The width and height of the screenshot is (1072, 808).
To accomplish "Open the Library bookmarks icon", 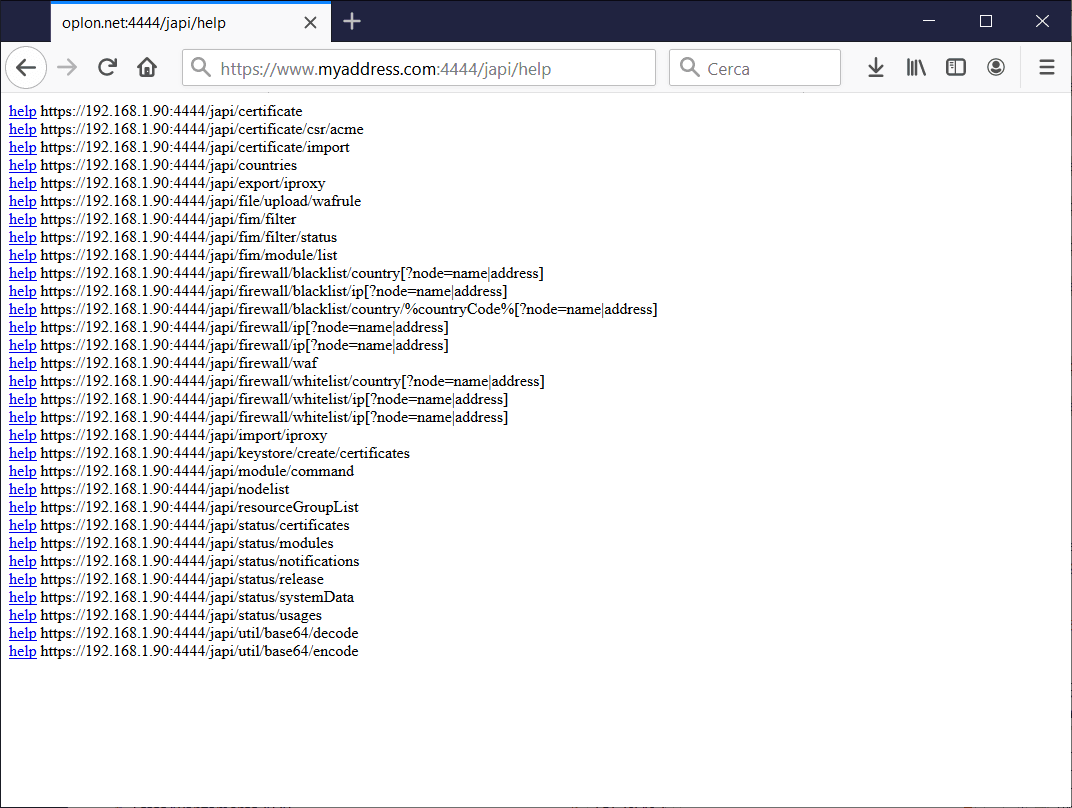I will click(x=915, y=68).
